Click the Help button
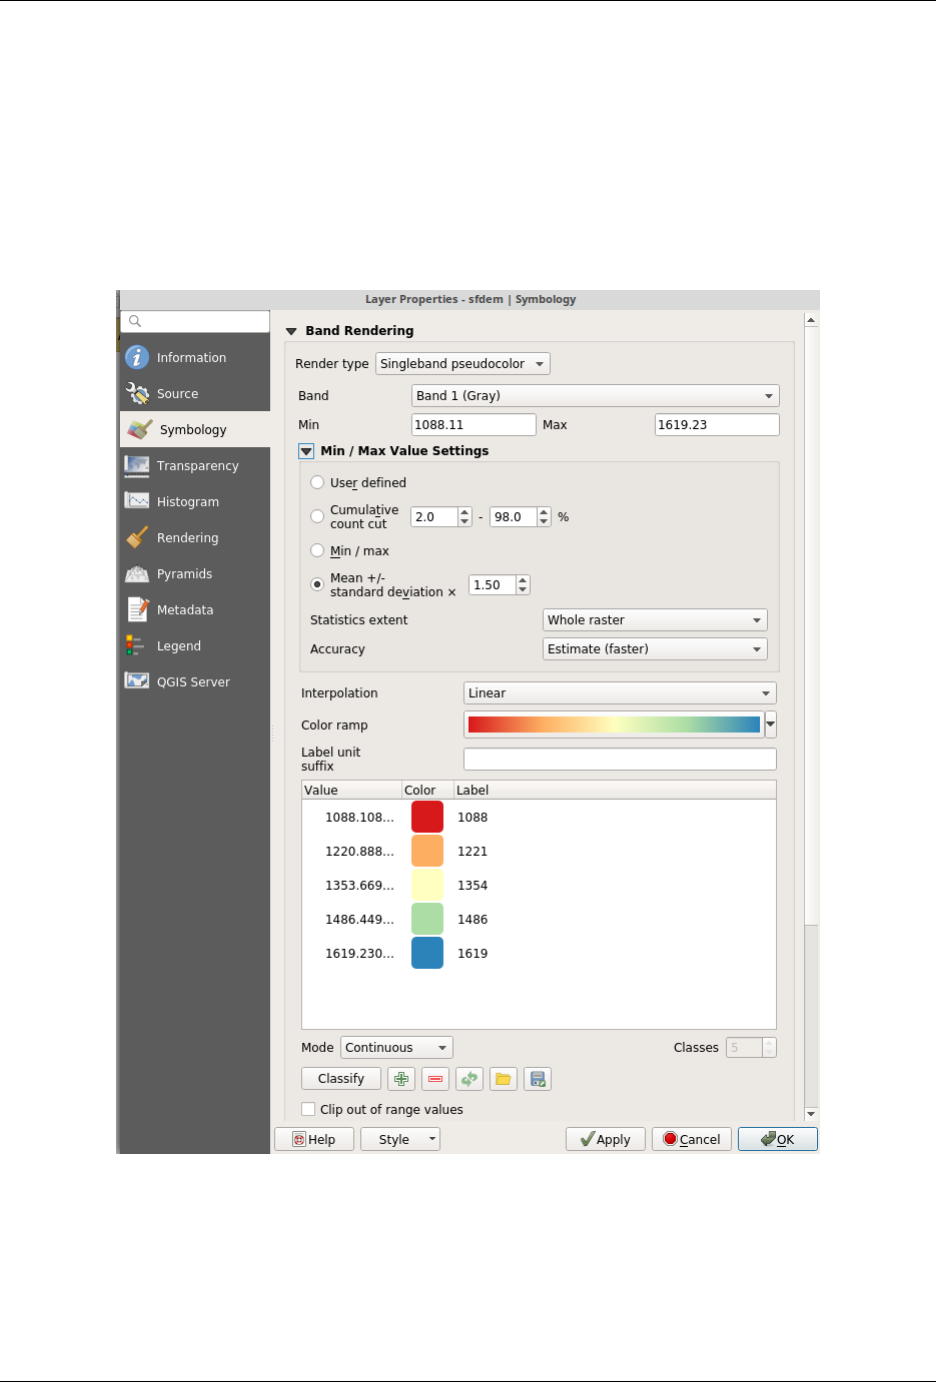Screen dimensions: 936x1382 point(314,1139)
